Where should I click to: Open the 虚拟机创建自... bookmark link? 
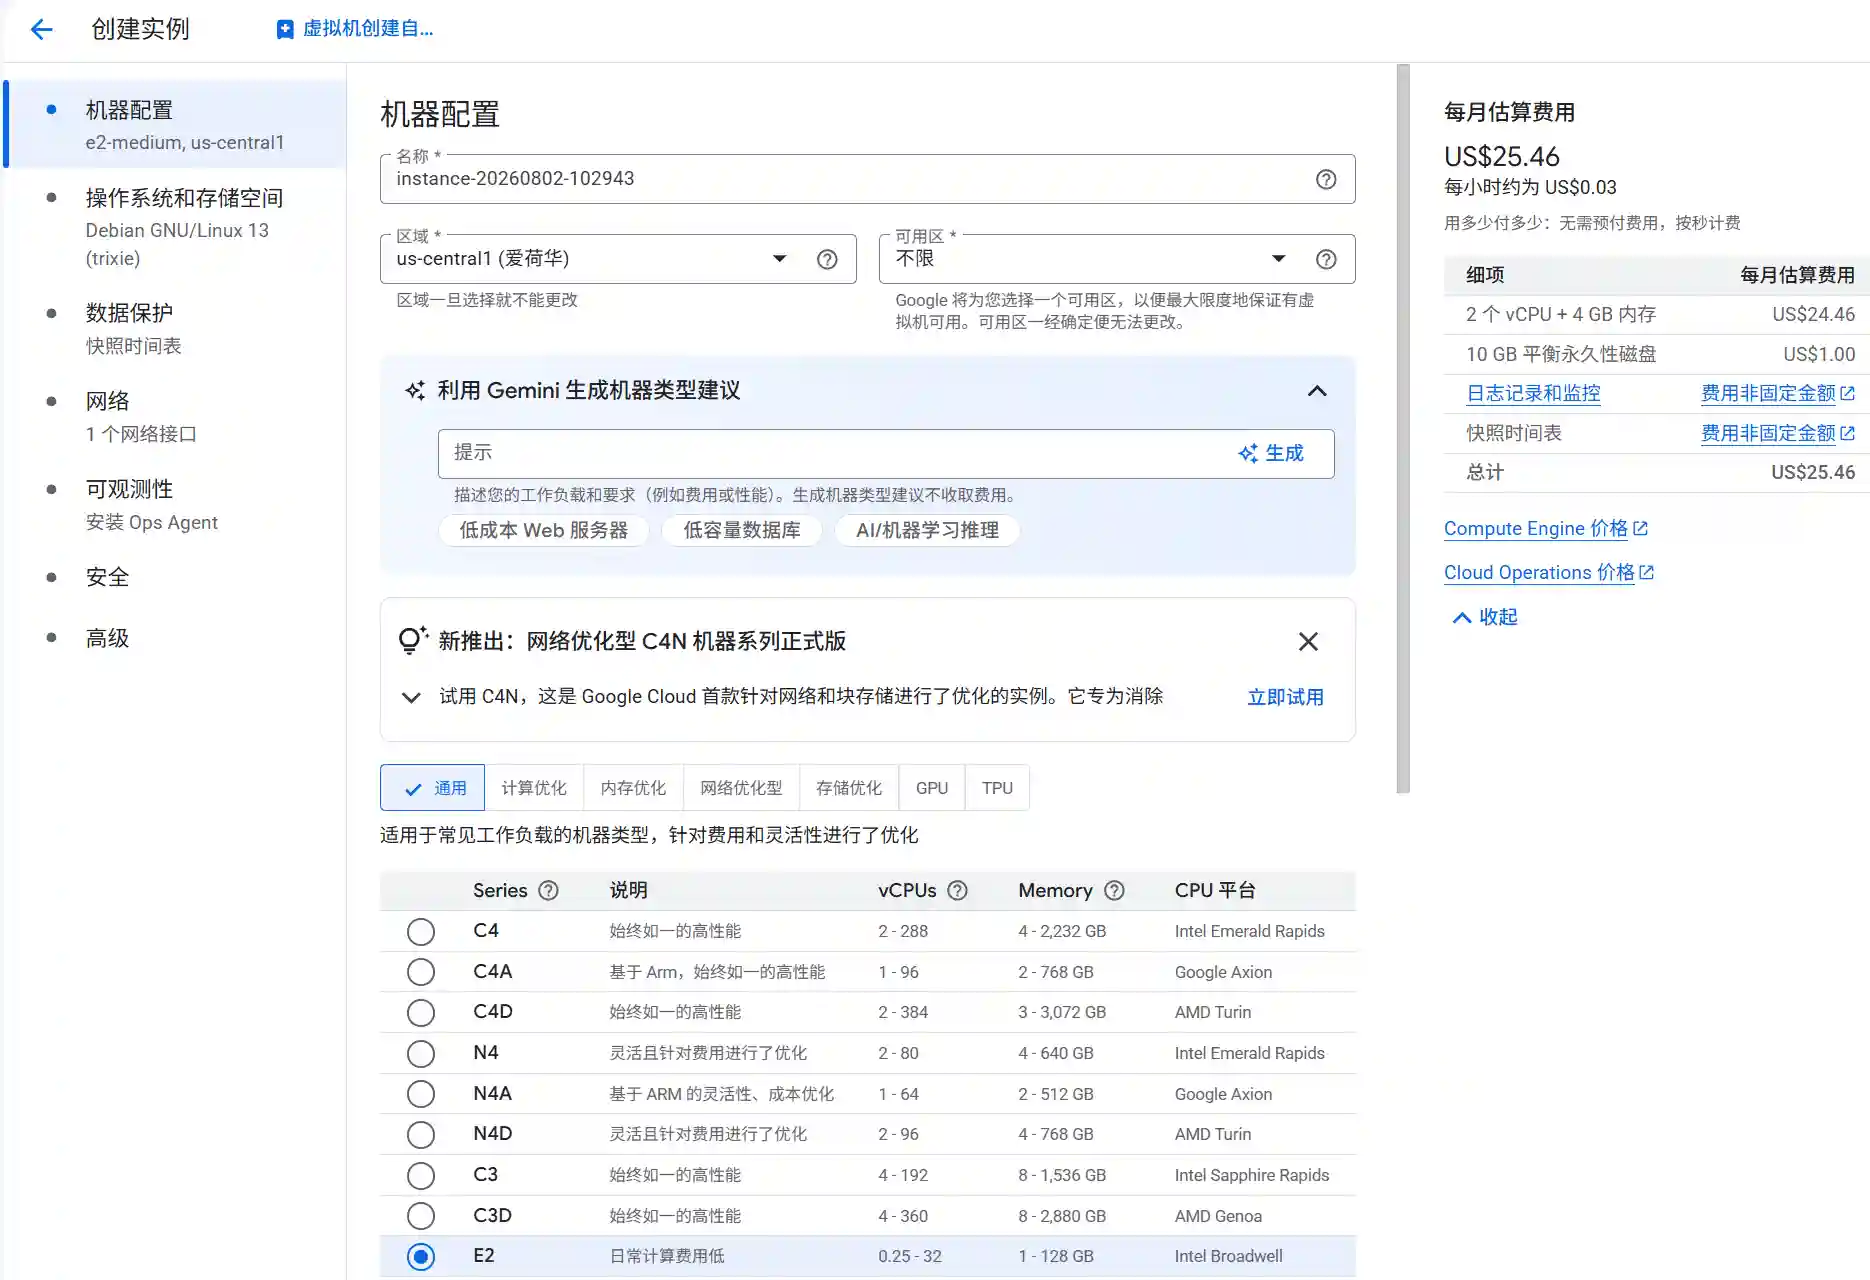pyautogui.click(x=355, y=29)
